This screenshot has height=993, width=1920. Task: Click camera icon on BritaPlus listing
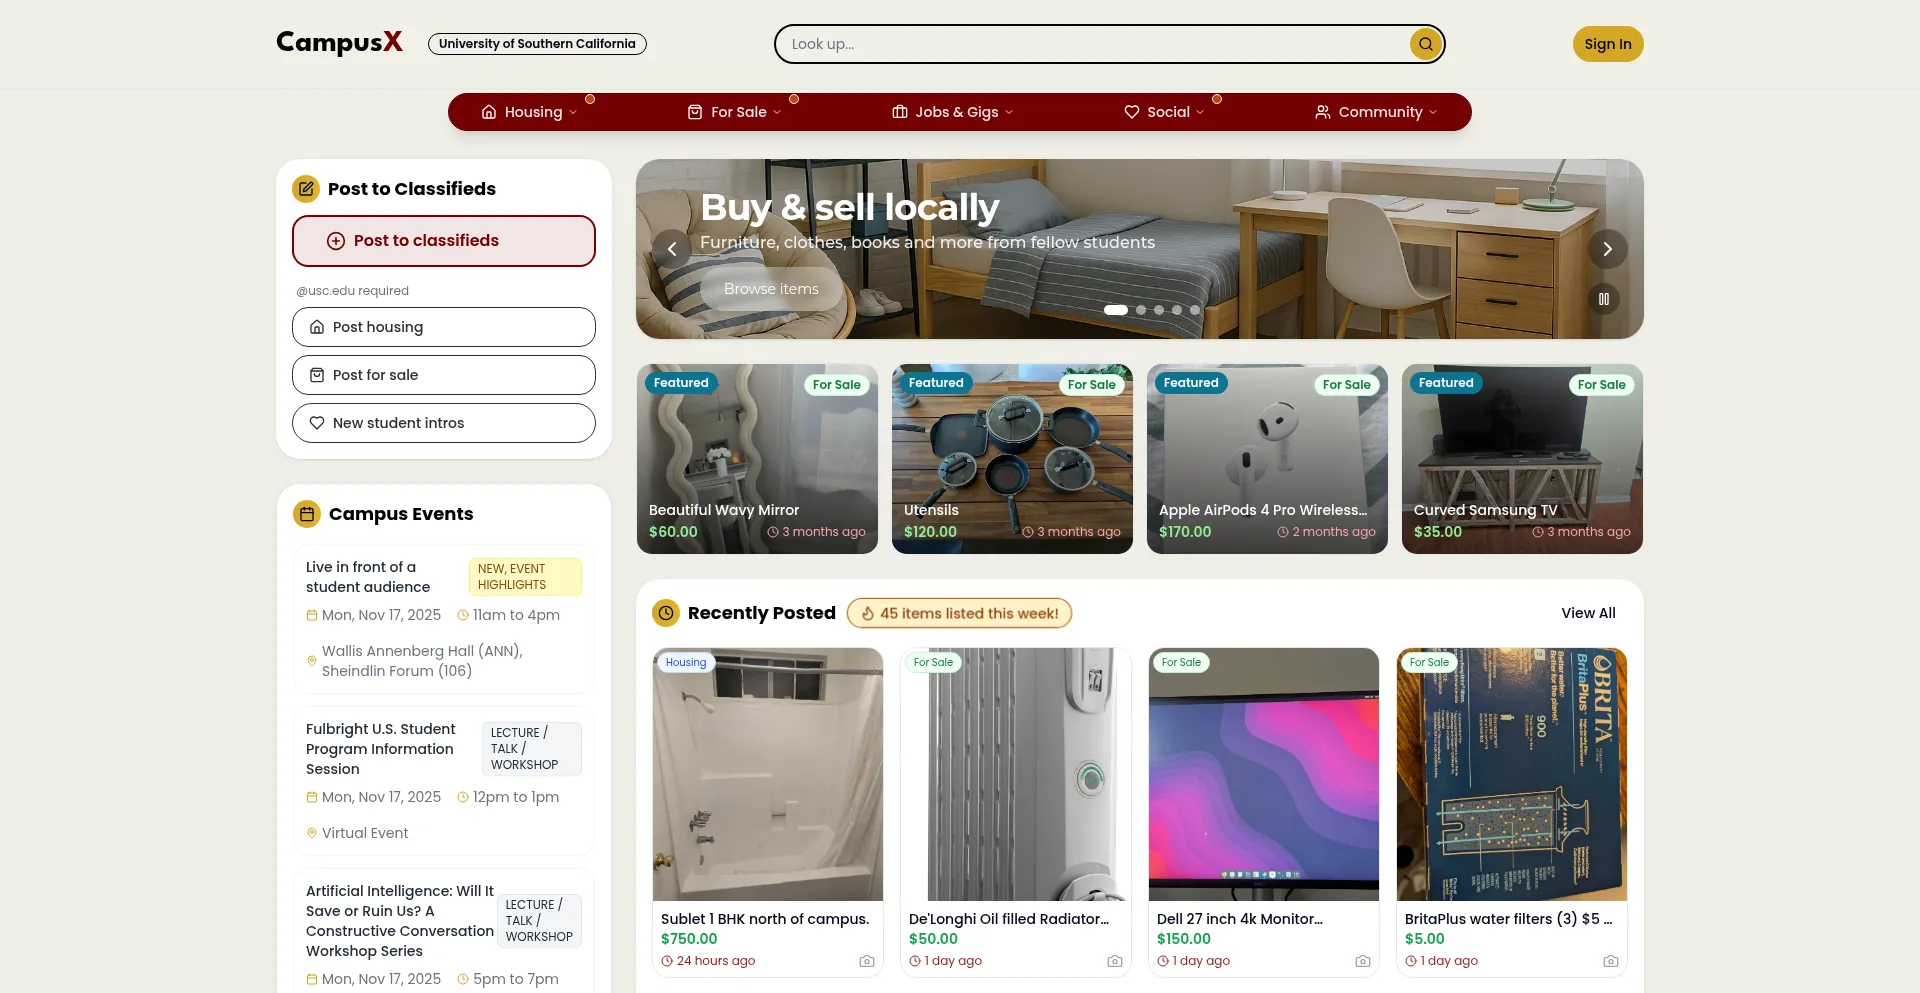pos(1610,961)
